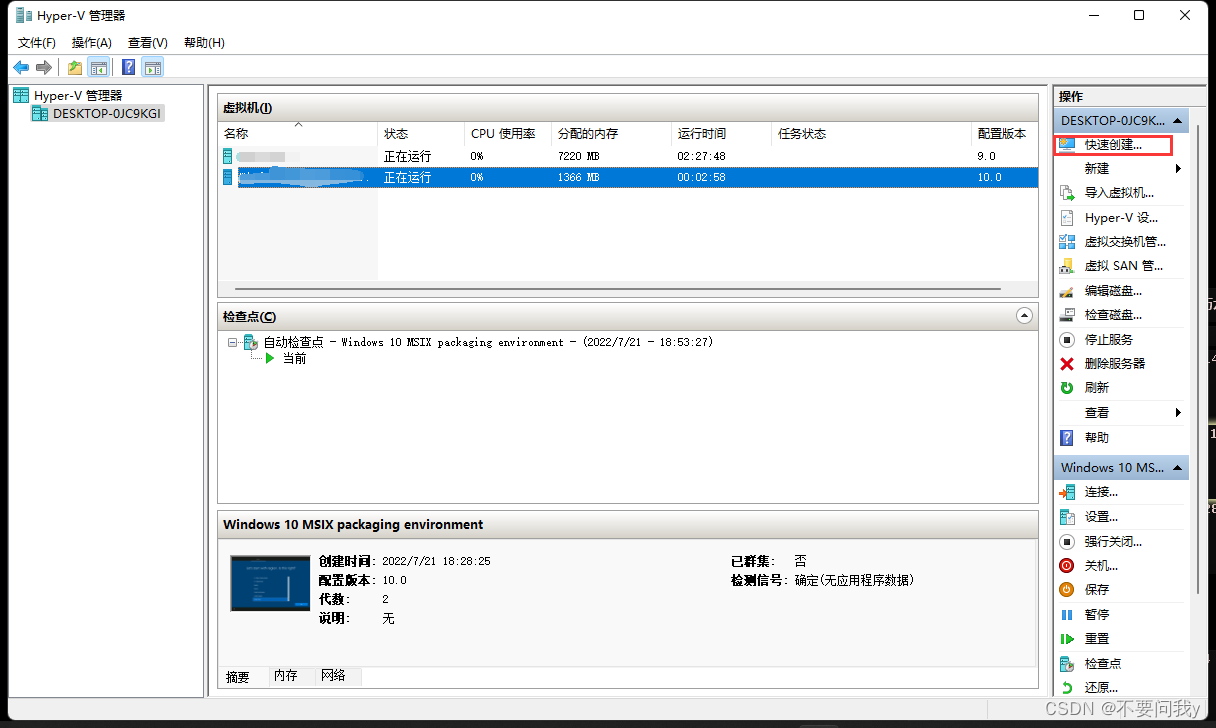This screenshot has height=728, width=1216.
Task: Click the up one level folder icon
Action: click(x=74, y=67)
